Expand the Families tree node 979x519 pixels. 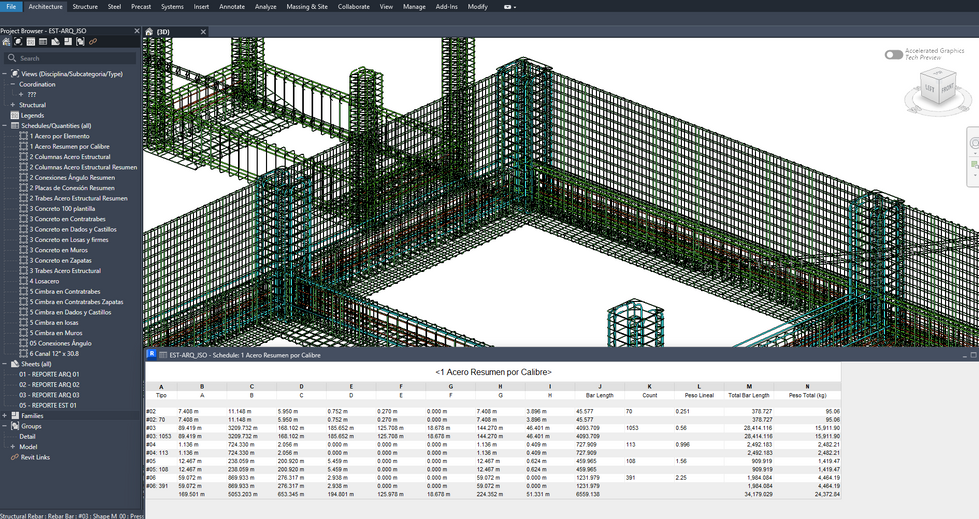(x=4, y=415)
